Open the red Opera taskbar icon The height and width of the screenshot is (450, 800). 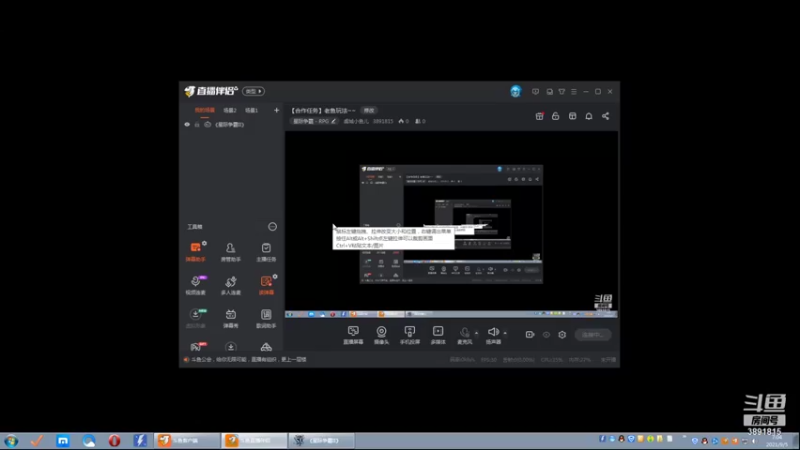pyautogui.click(x=114, y=441)
